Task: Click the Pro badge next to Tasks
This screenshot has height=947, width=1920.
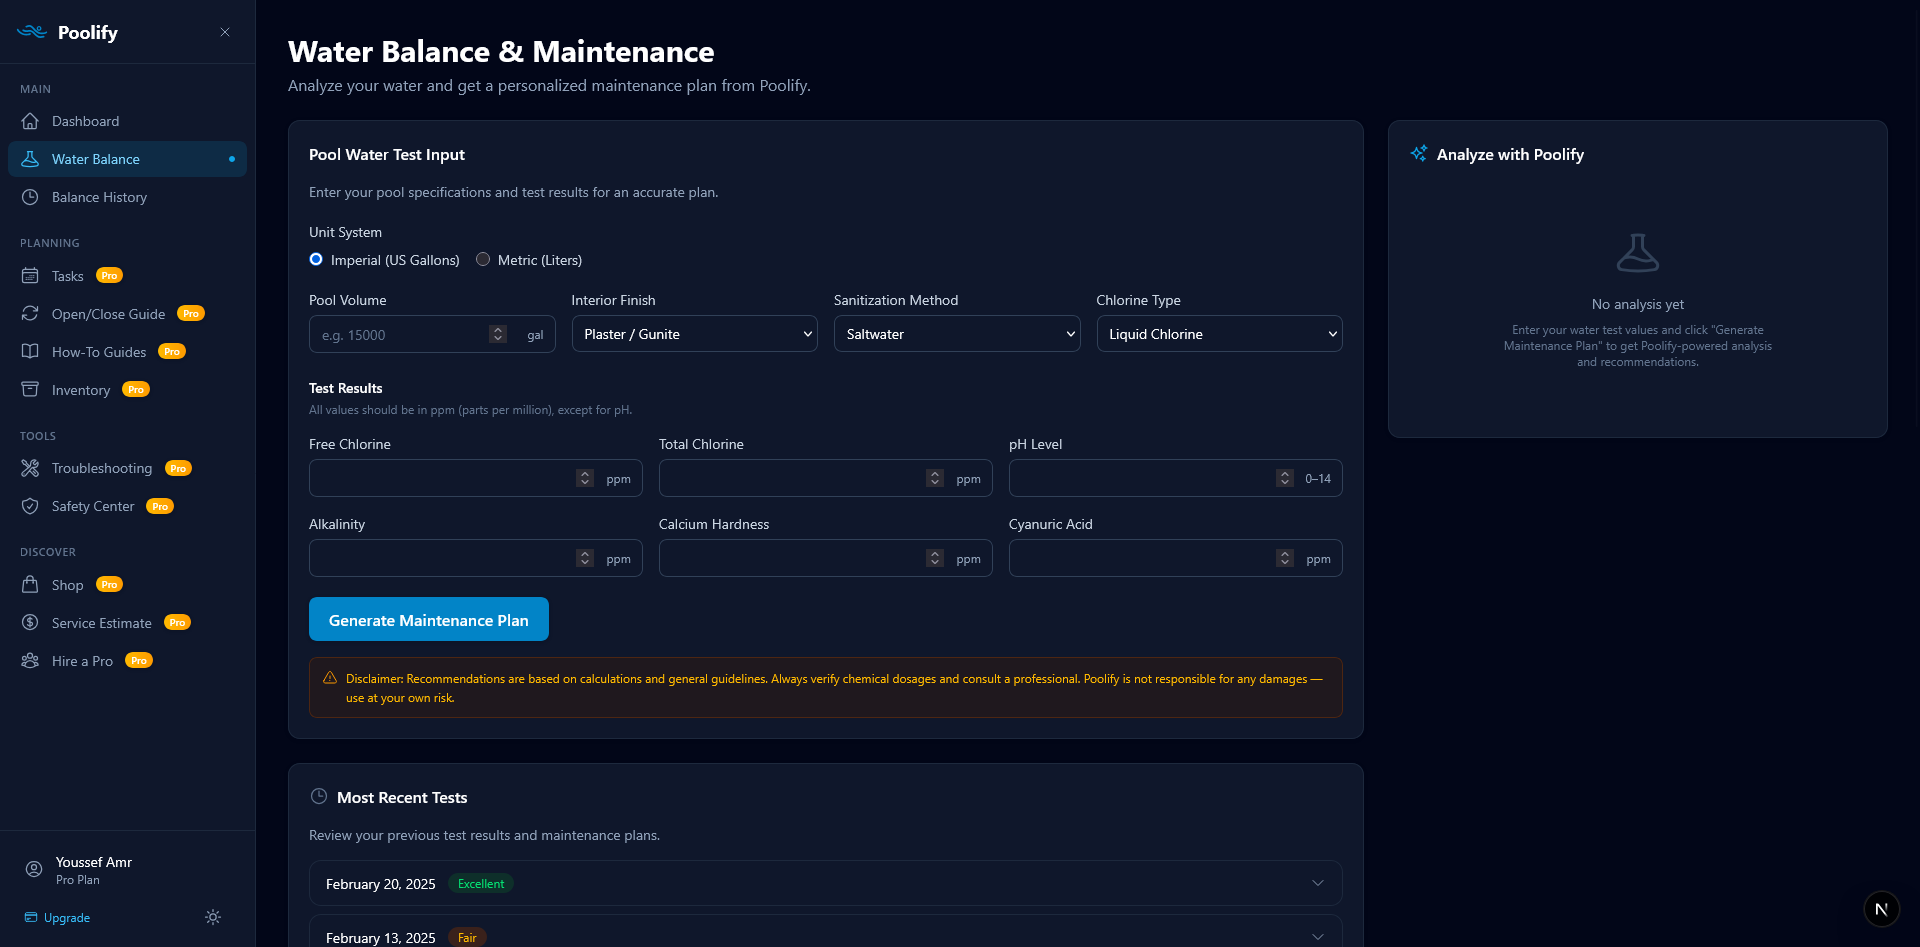Action: [110, 275]
